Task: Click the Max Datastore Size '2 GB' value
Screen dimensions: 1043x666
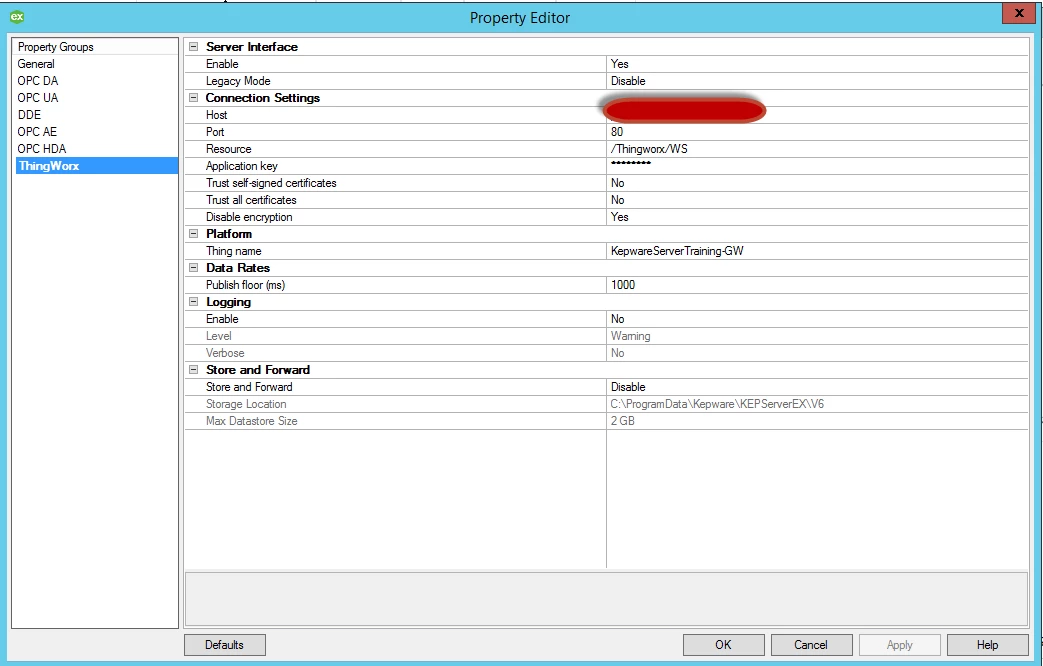Action: (818, 420)
